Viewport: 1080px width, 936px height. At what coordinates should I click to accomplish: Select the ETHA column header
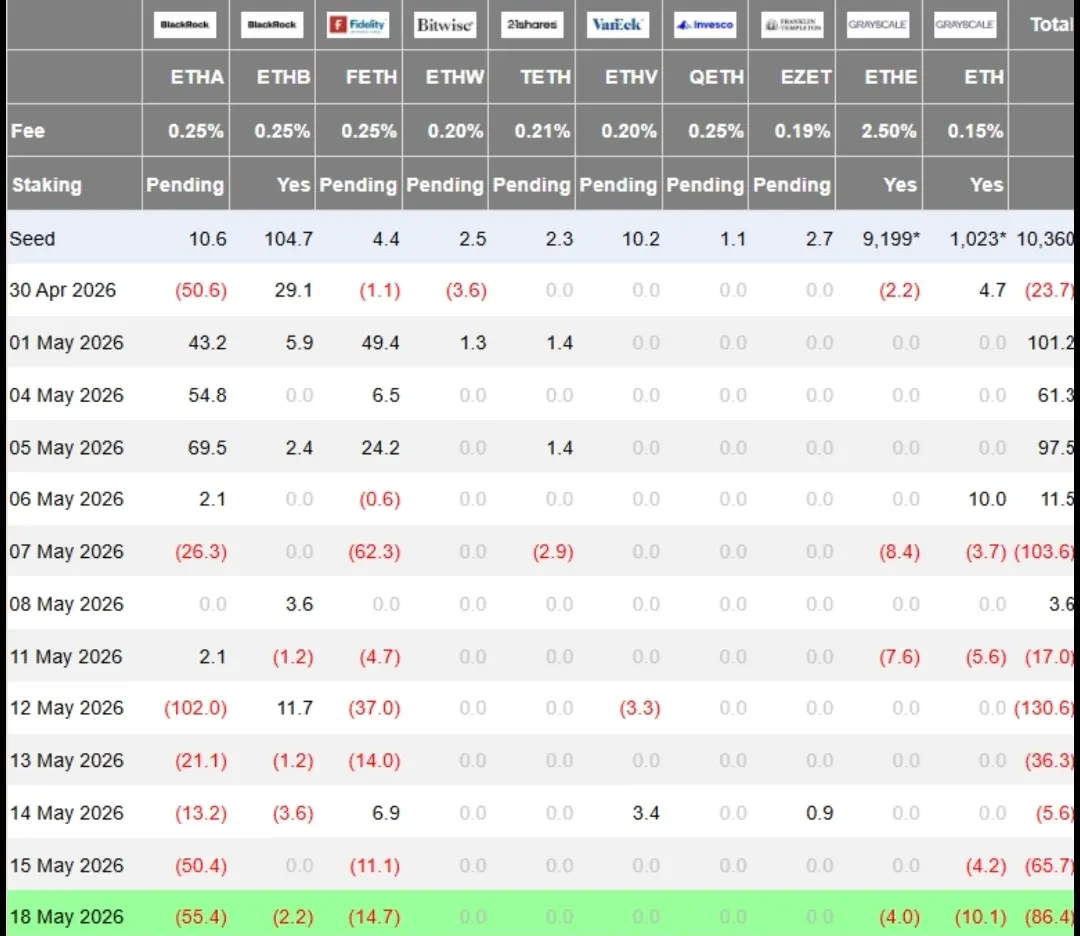[x=197, y=77]
